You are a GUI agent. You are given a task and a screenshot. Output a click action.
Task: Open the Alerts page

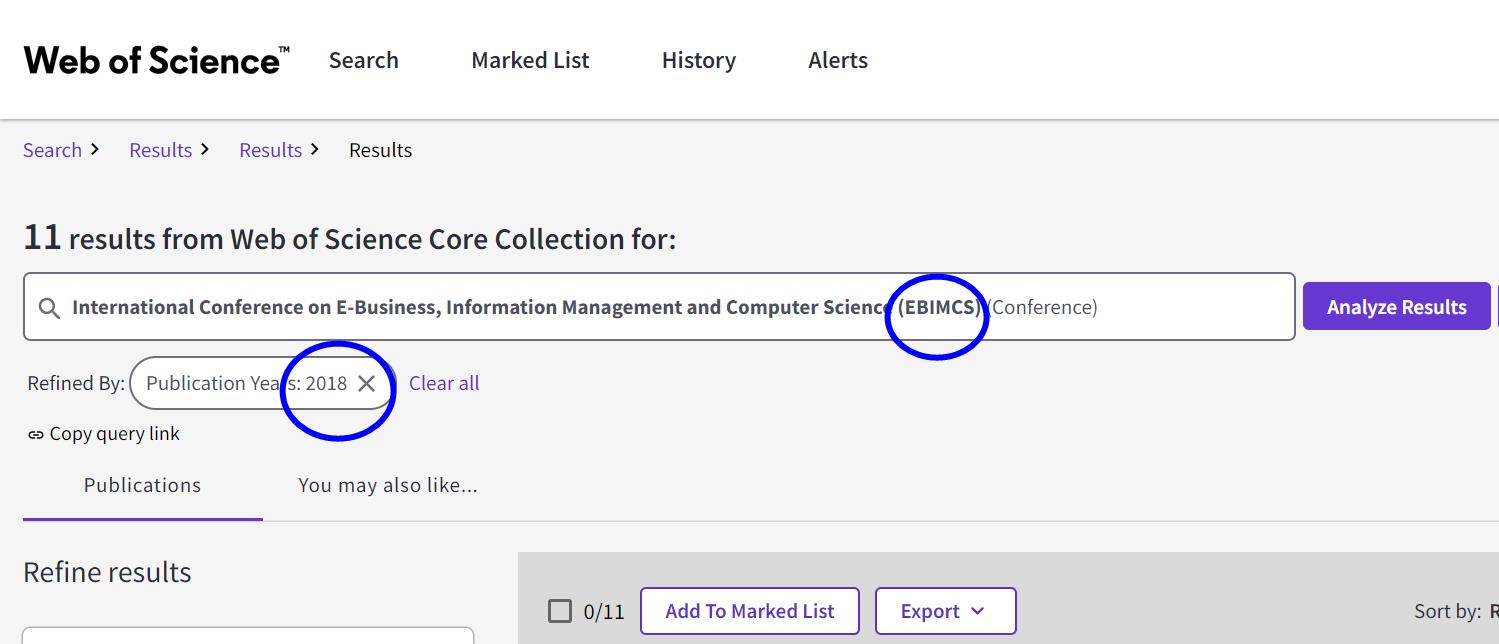(838, 60)
